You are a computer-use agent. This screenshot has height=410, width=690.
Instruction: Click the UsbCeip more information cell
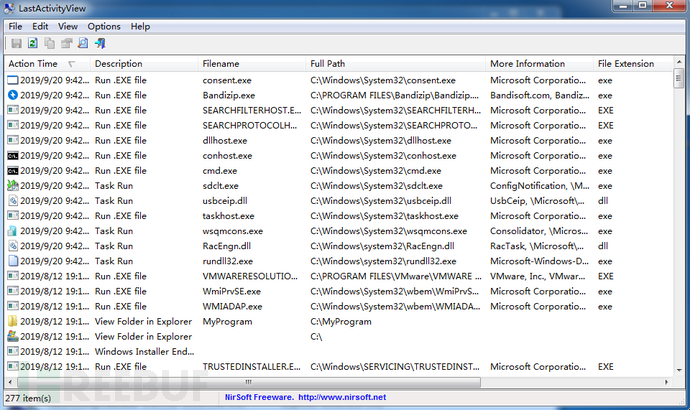(537, 201)
